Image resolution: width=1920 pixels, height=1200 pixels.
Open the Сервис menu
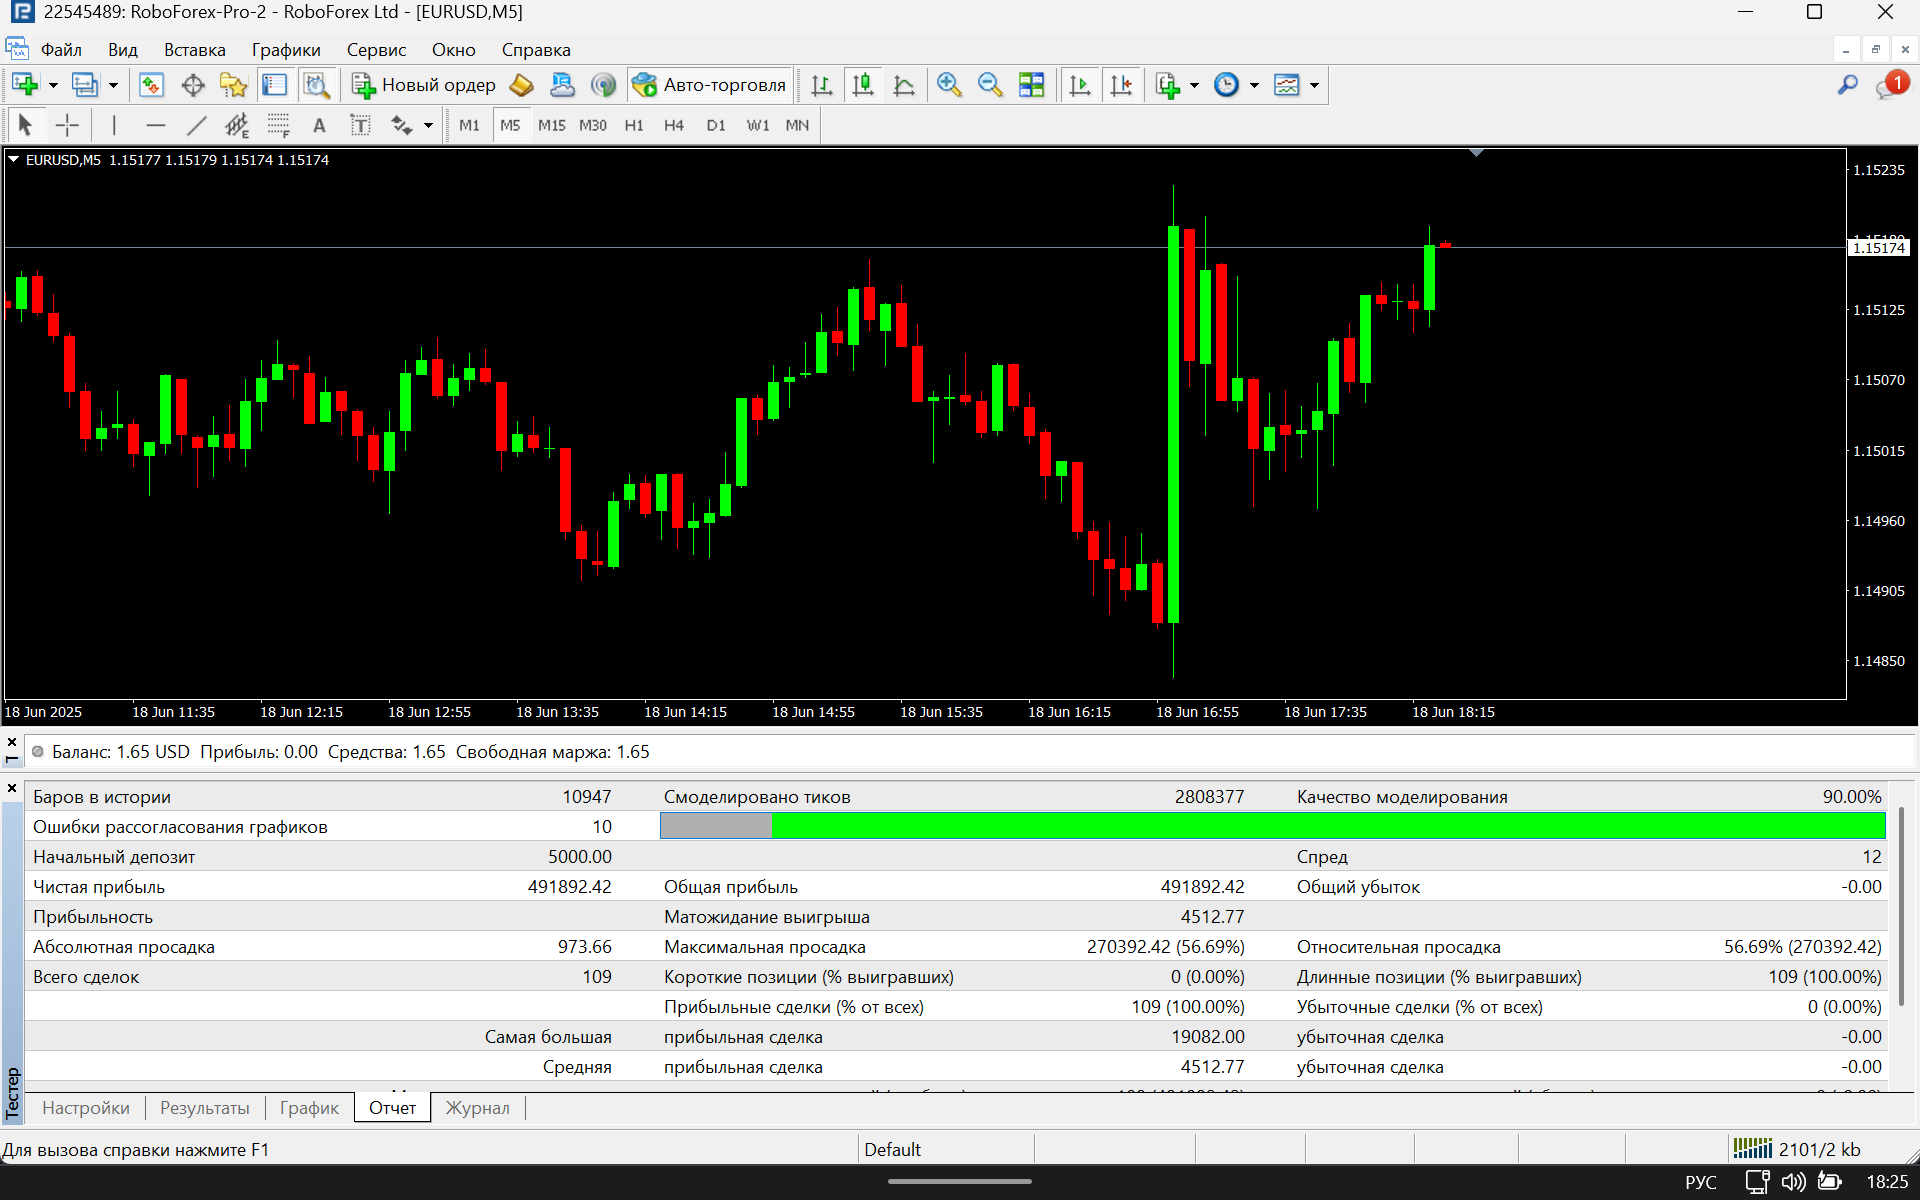(376, 50)
